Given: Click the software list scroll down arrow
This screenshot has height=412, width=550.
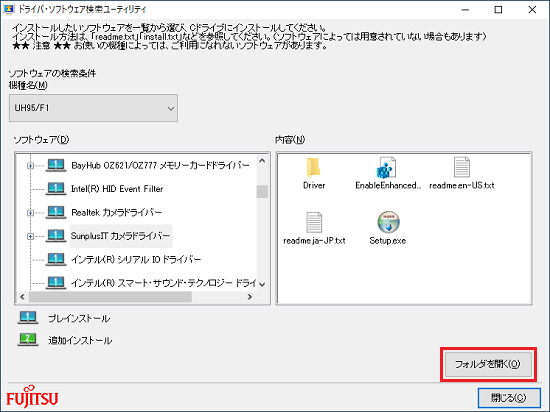Looking at the screenshot, I should pyautogui.click(x=262, y=284).
